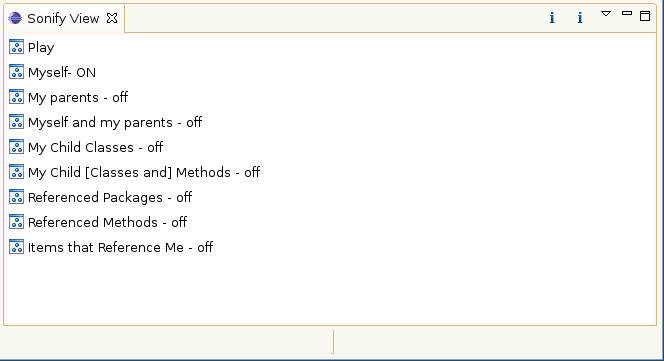Click the icon beside Play
The image size is (664, 361).
17,47
